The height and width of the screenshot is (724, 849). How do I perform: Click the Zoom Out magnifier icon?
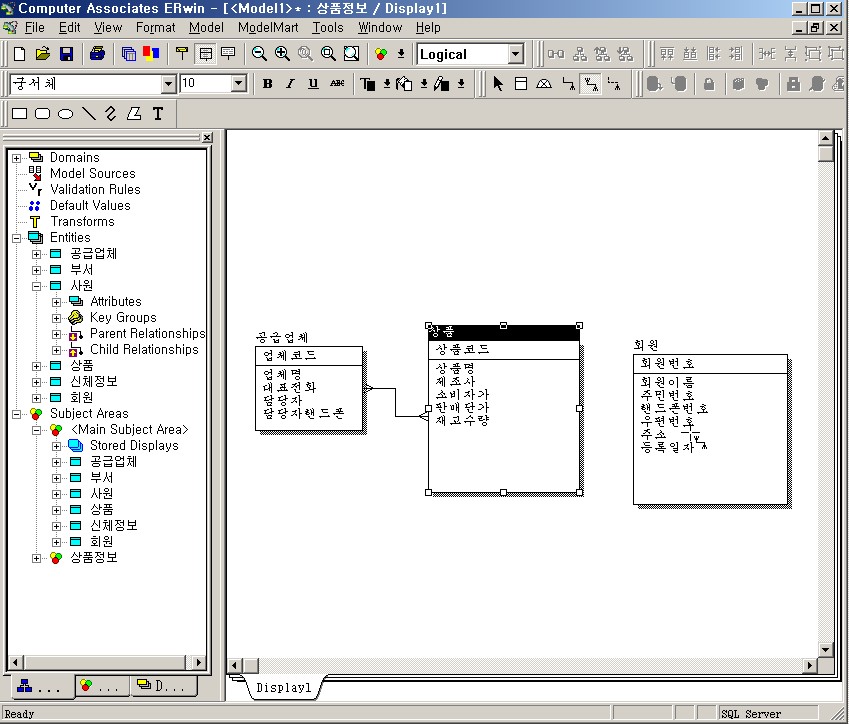pyautogui.click(x=259, y=54)
